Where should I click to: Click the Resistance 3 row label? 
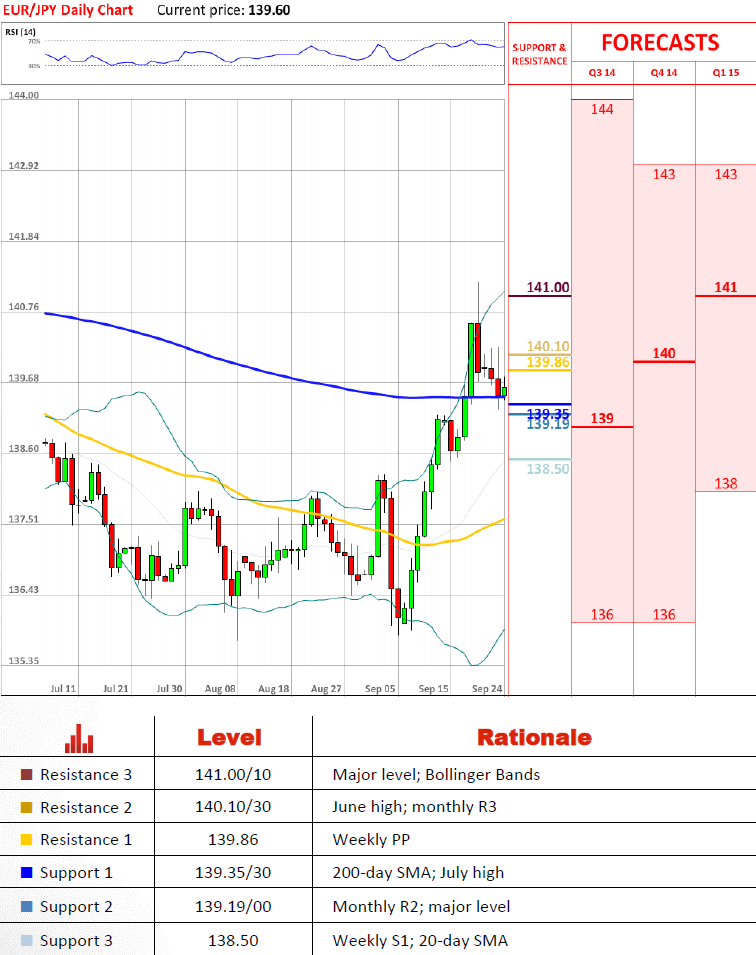86,775
